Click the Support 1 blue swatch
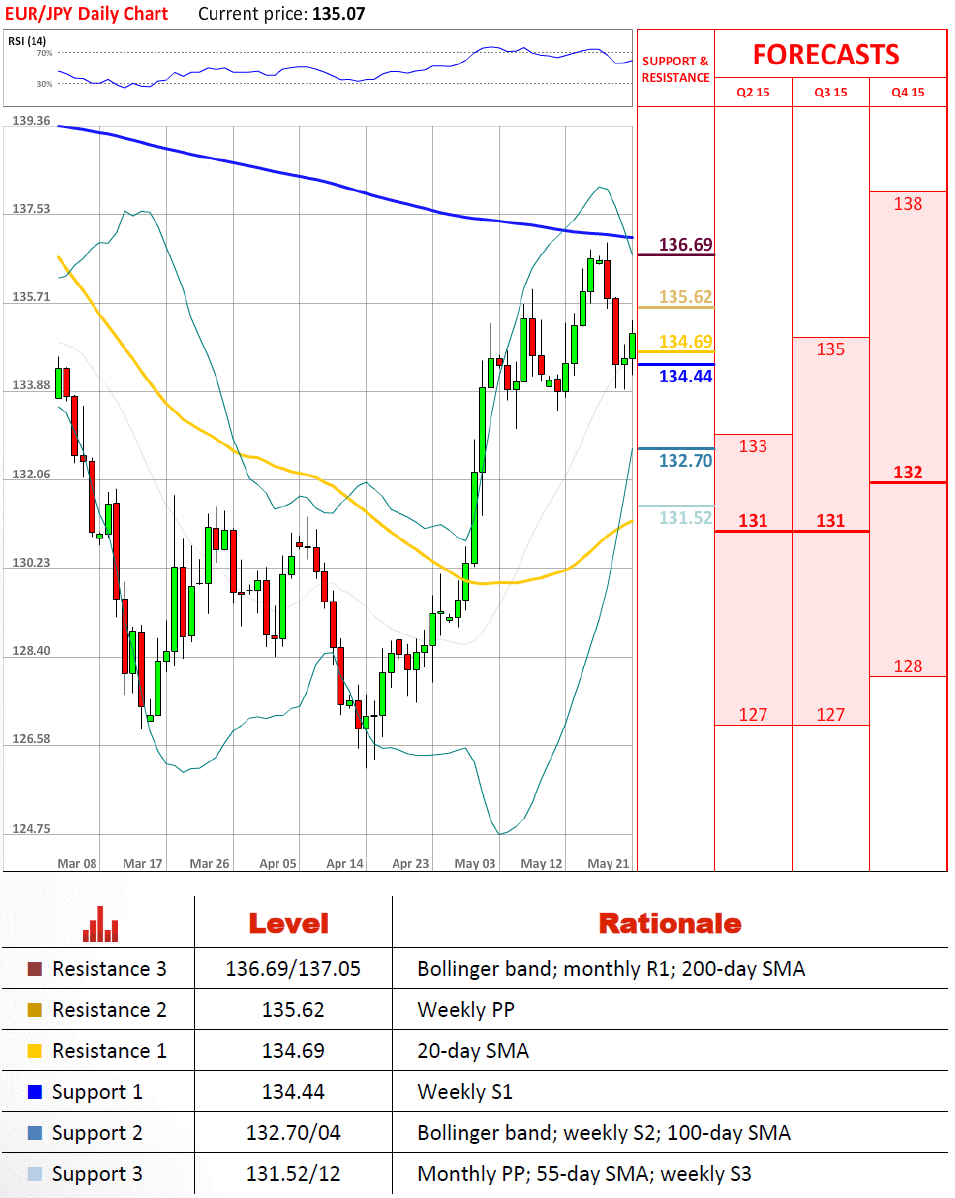 34,1092
